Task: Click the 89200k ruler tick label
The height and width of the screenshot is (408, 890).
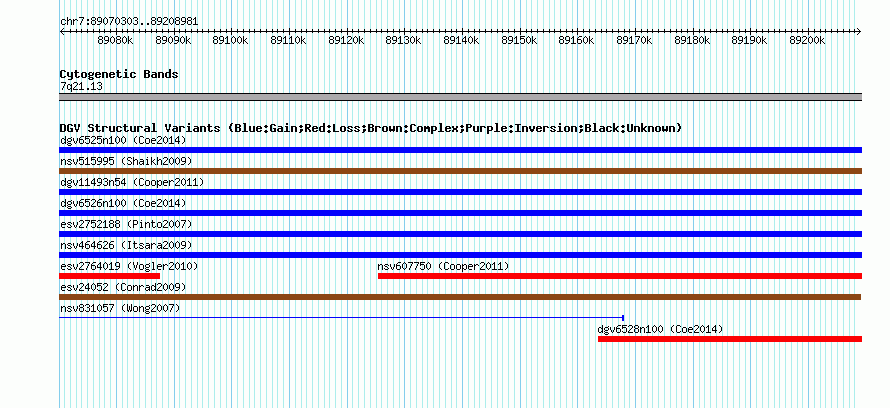Action: [x=808, y=40]
